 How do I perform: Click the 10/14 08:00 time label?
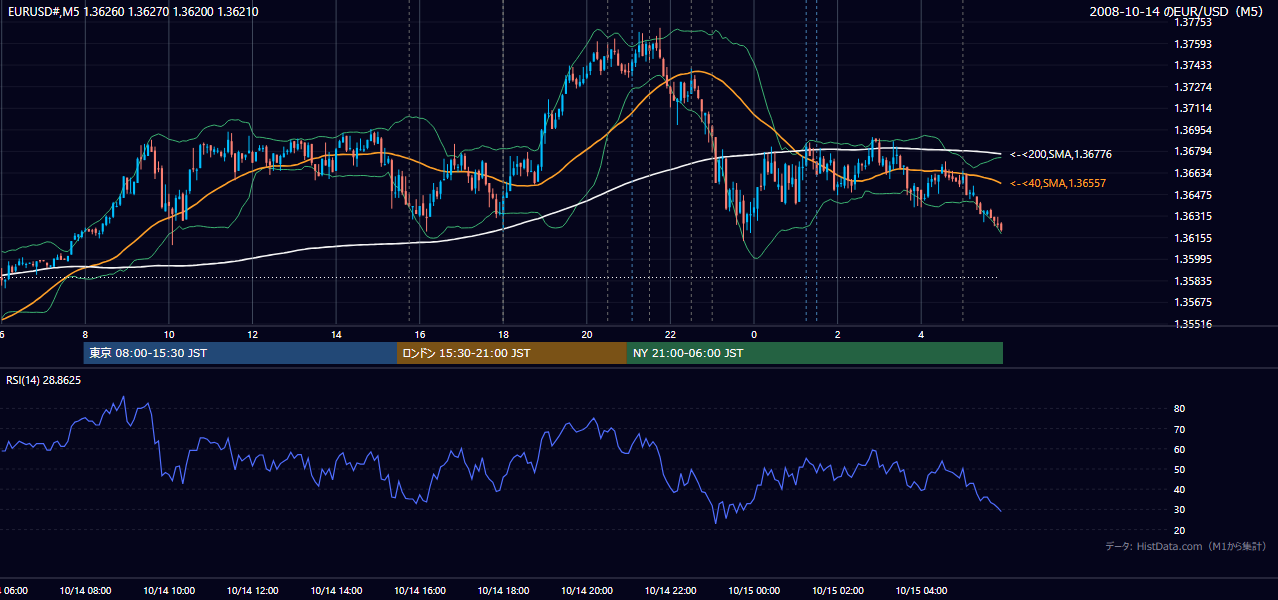click(85, 591)
